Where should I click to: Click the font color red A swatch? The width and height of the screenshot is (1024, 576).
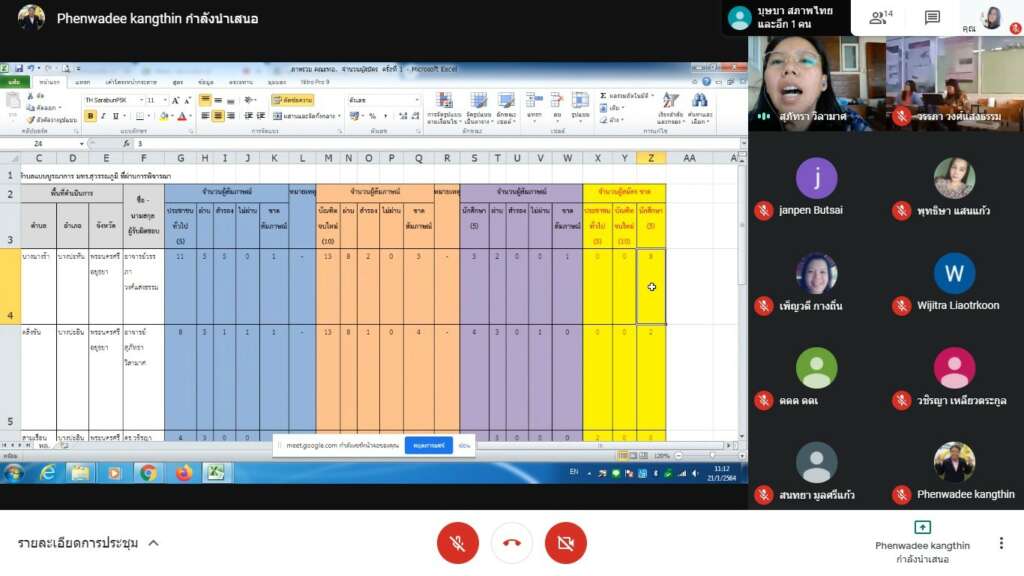182,116
